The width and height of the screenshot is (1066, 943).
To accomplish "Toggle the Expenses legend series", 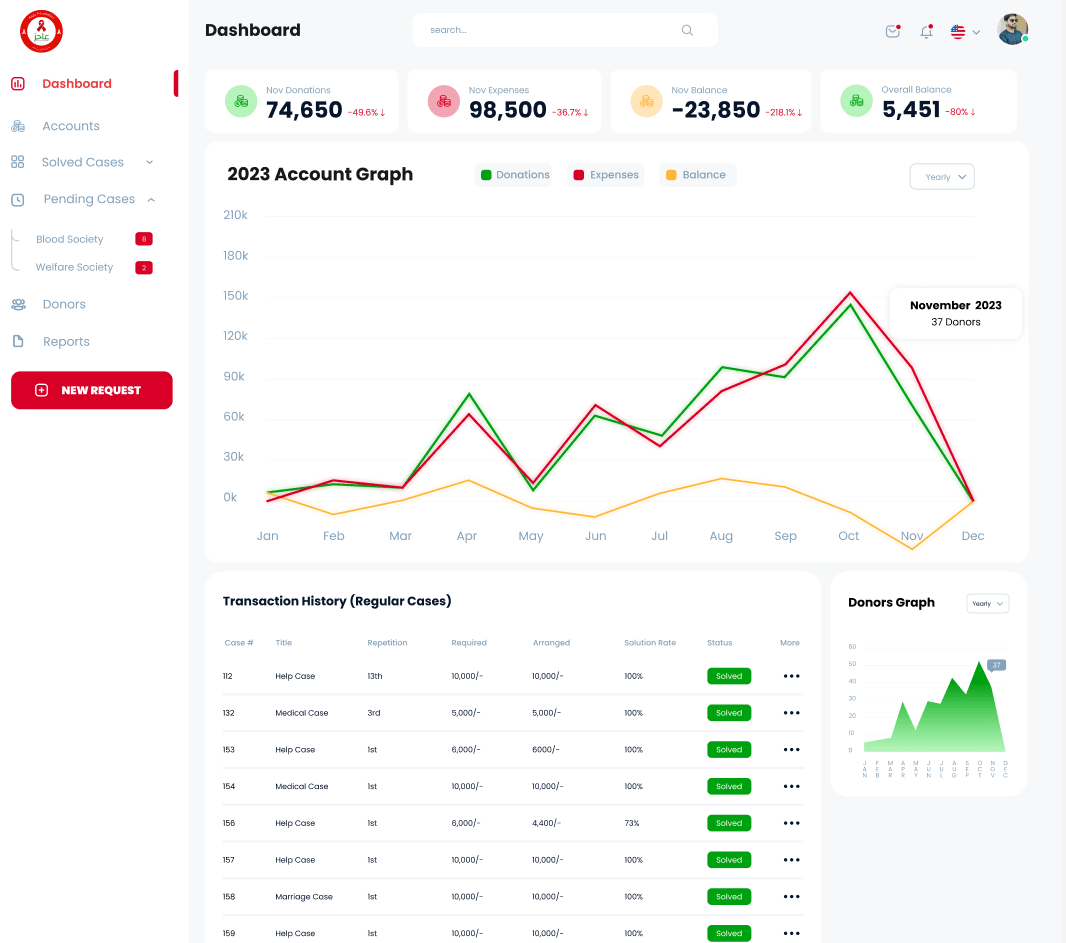I will [x=606, y=175].
